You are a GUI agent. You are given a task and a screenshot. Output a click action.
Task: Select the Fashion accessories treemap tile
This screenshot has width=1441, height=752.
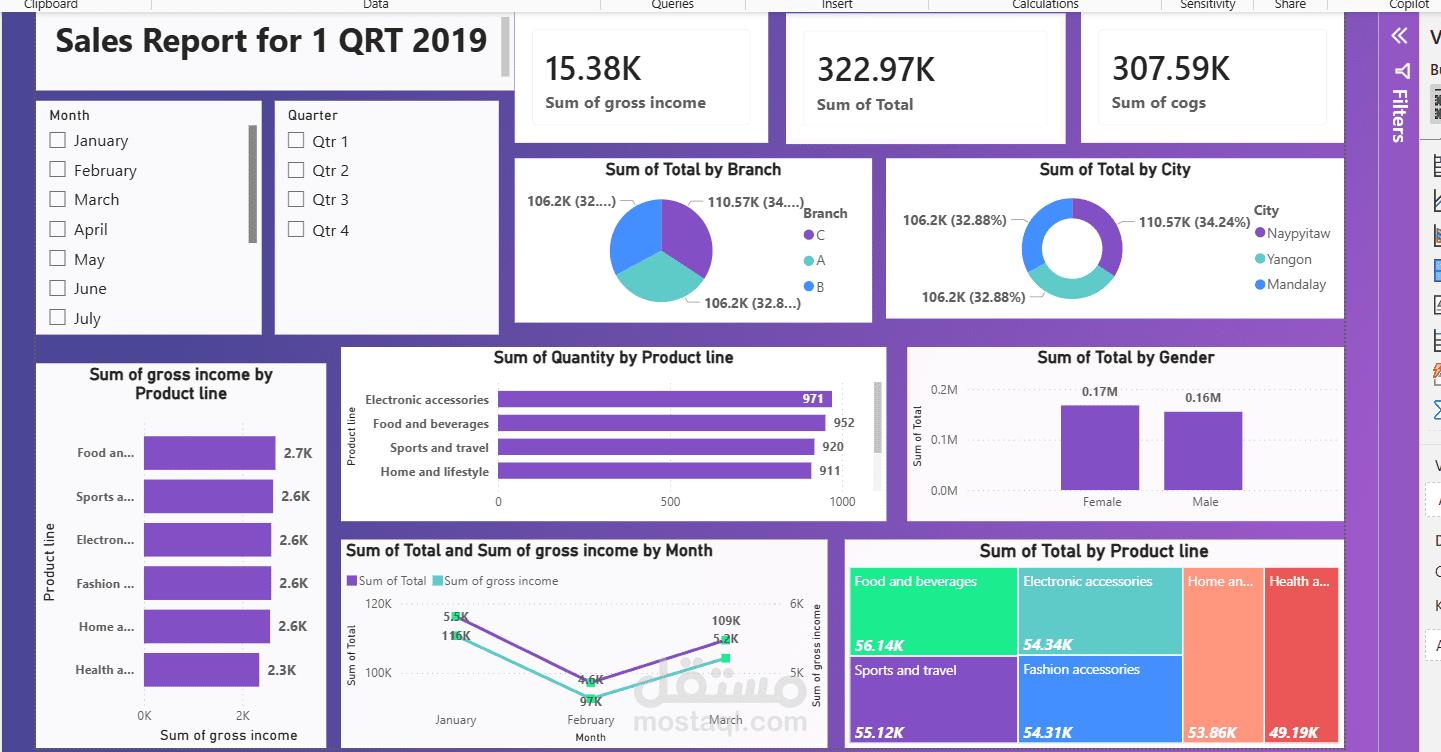click(x=1100, y=700)
